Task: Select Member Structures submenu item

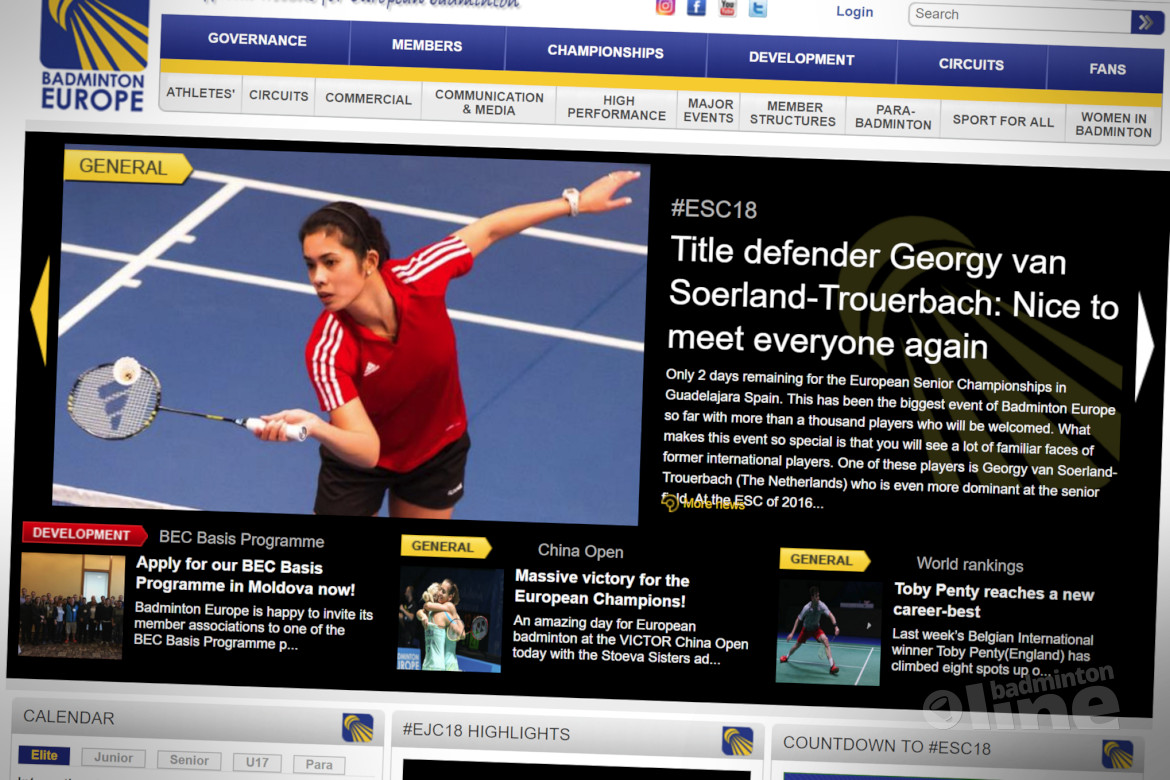Action: pos(792,113)
